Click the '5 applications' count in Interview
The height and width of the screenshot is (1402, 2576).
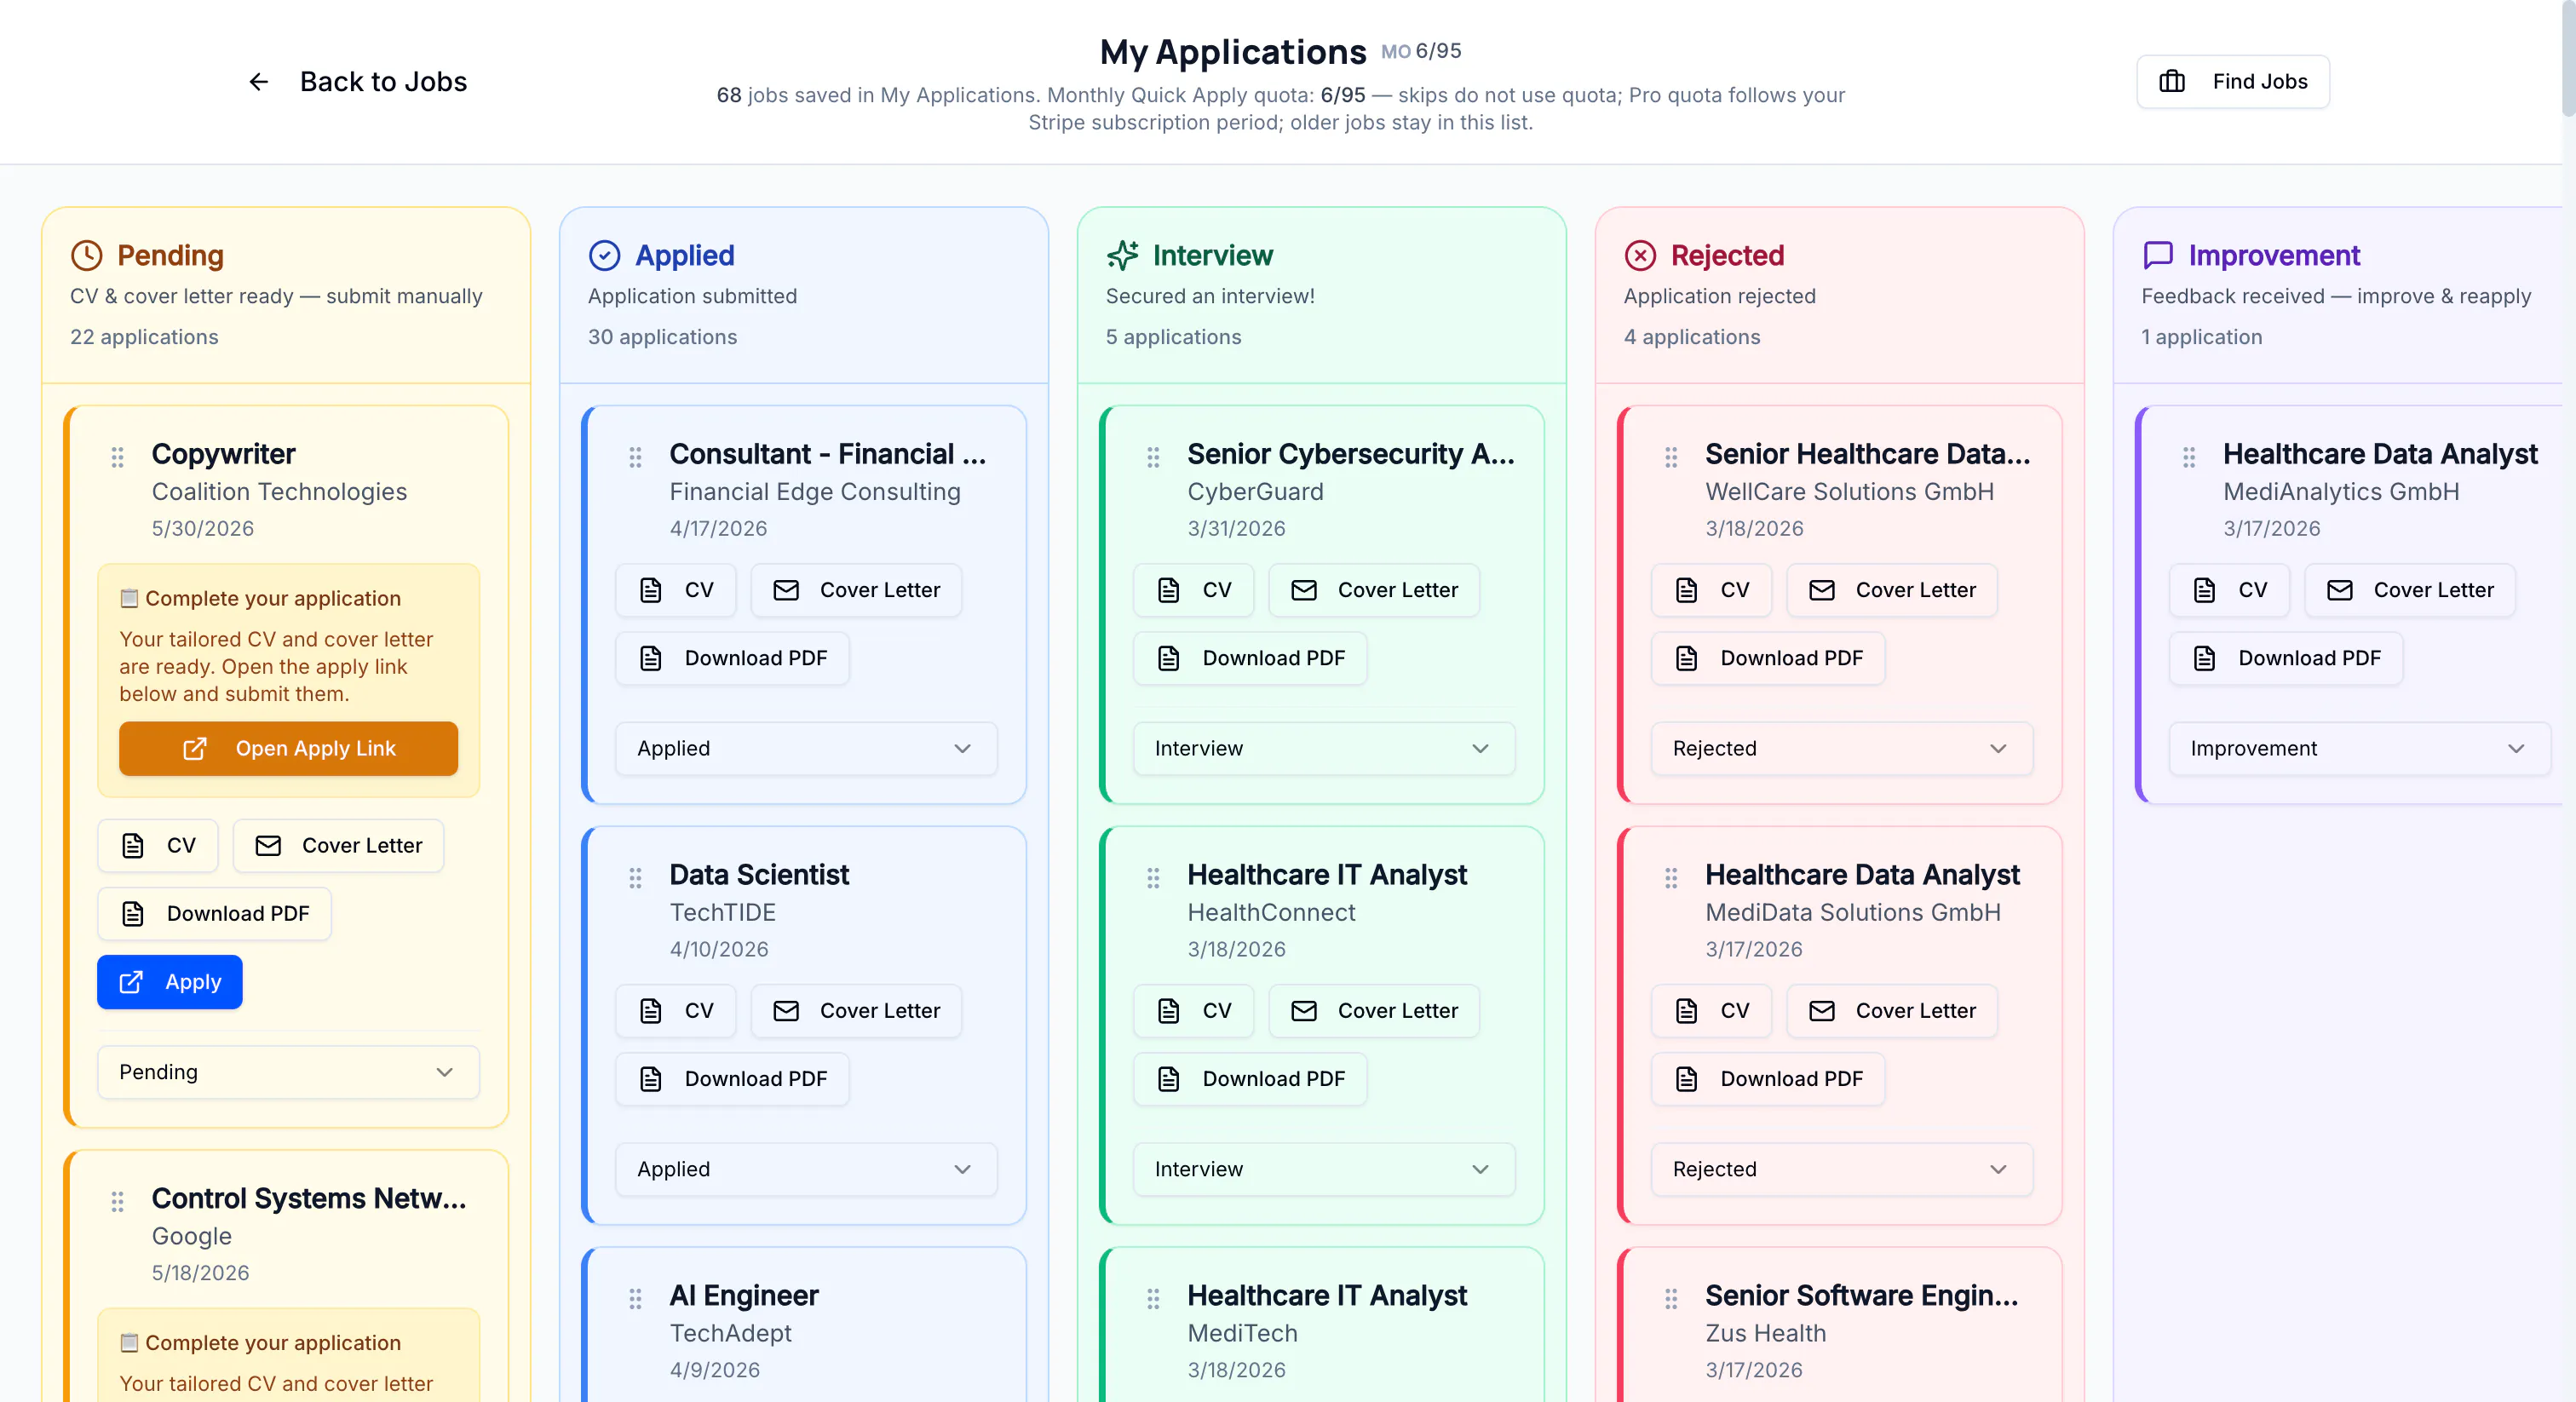tap(1174, 338)
